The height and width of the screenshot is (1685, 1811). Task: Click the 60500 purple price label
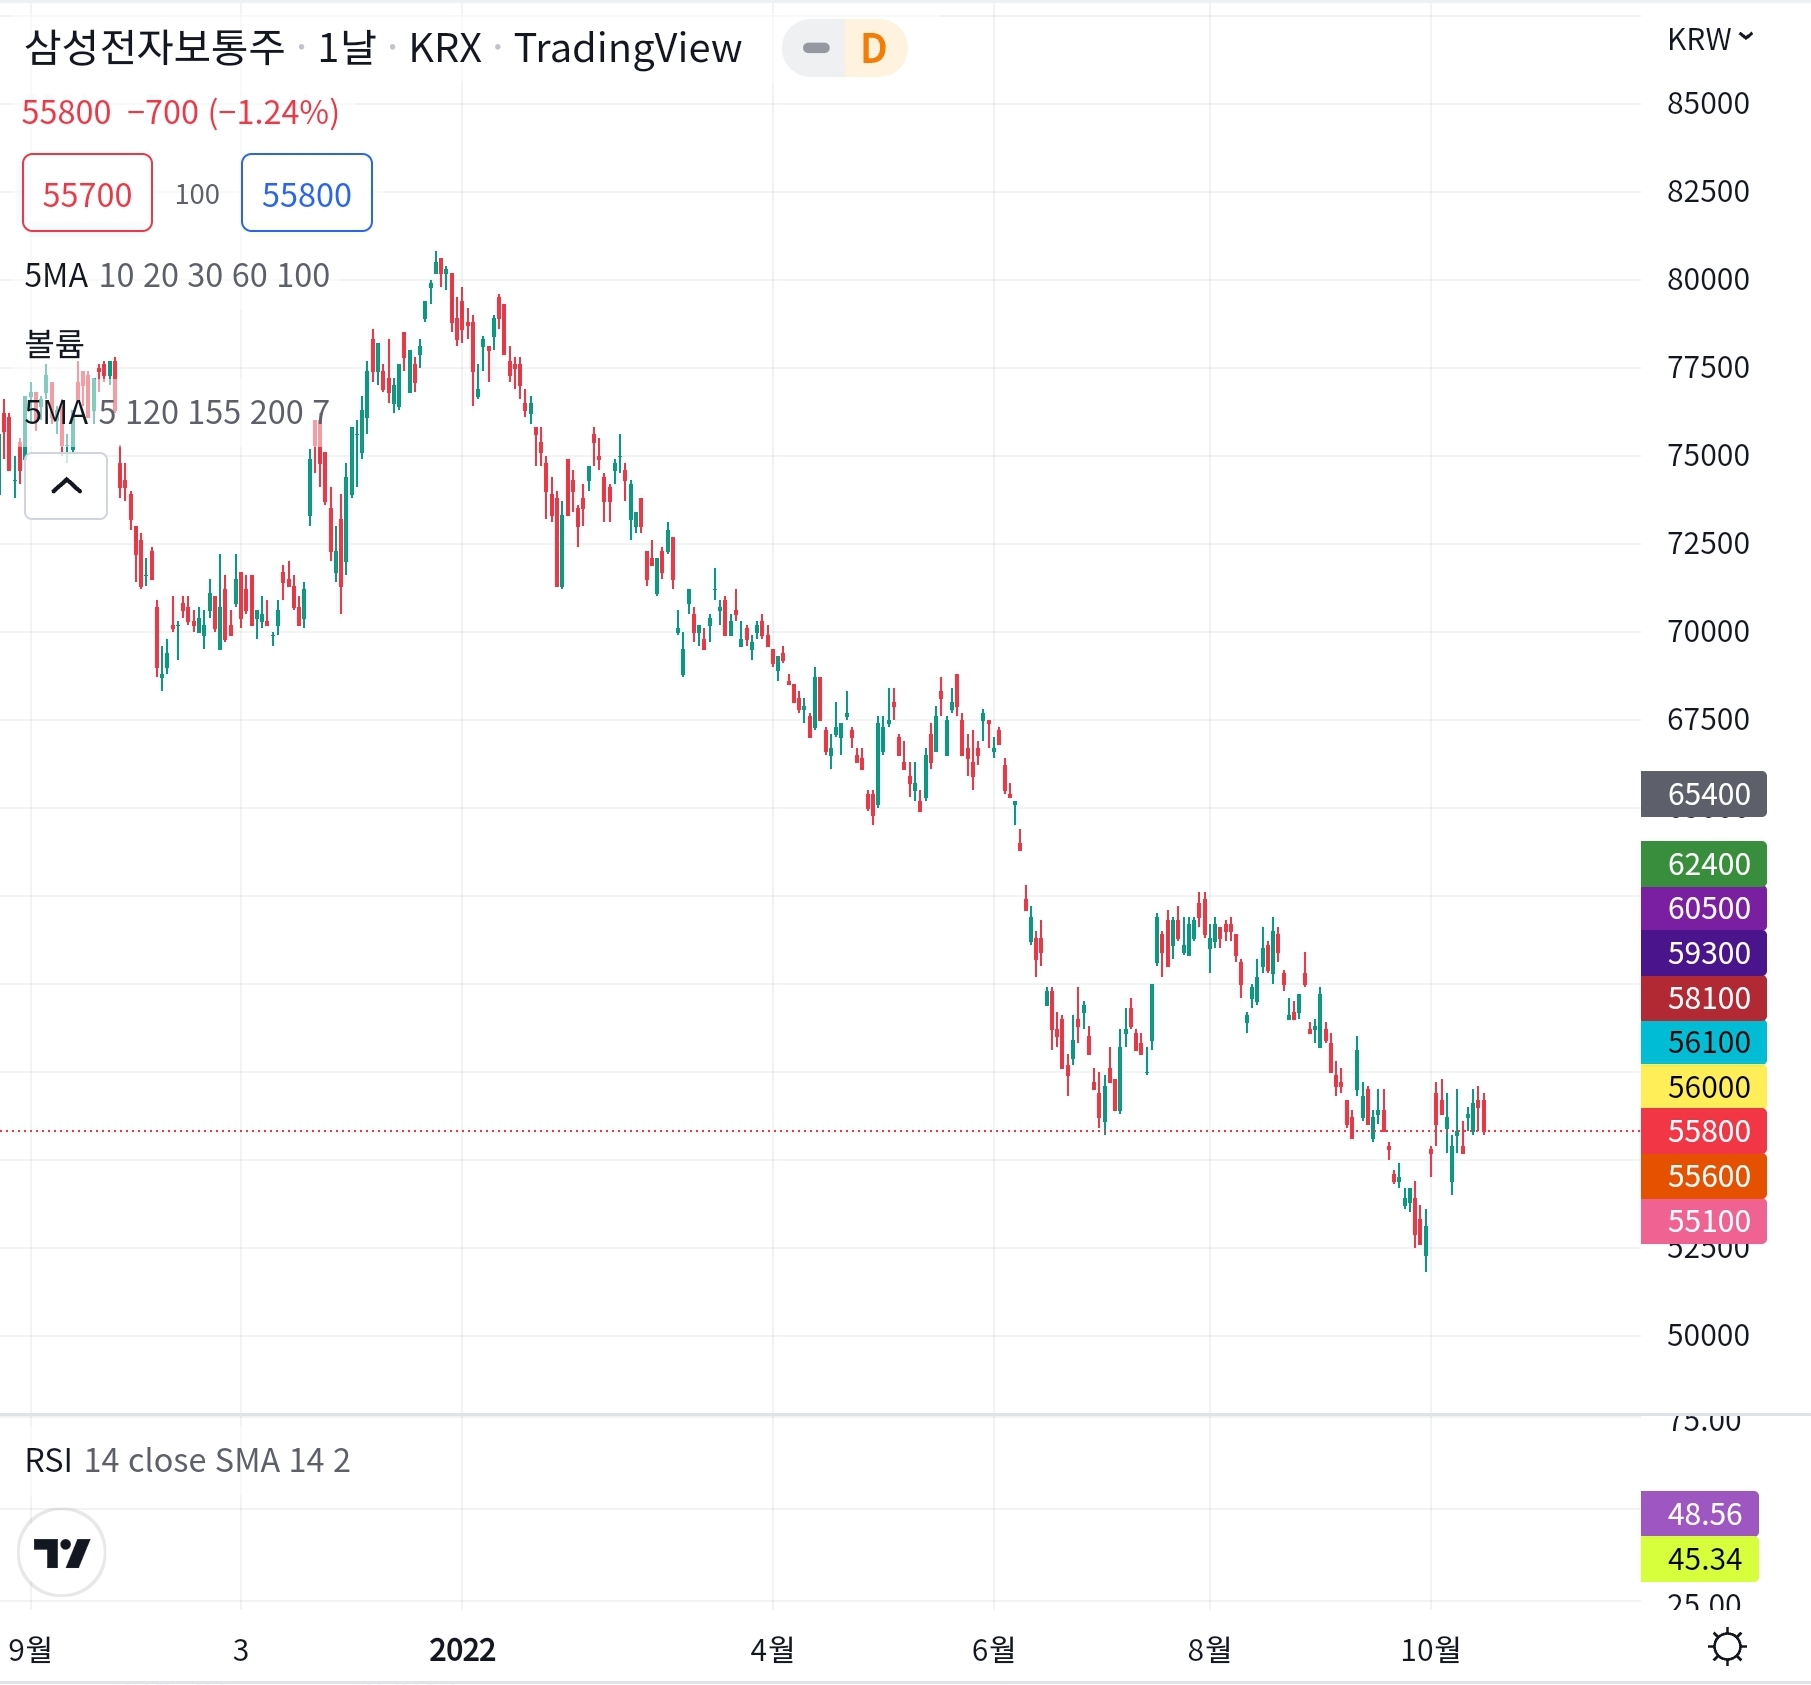(x=1704, y=908)
